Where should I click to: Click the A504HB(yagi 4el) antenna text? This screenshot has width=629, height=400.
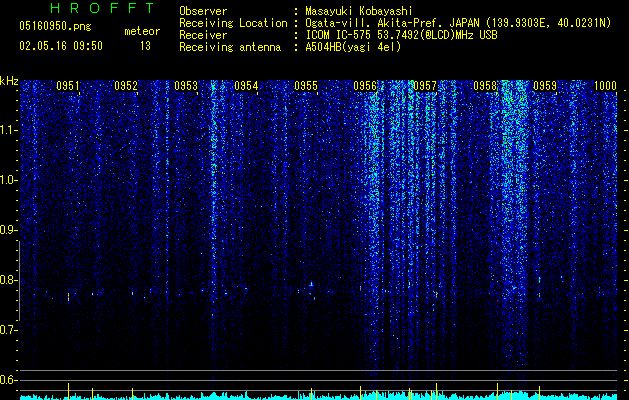tap(353, 47)
